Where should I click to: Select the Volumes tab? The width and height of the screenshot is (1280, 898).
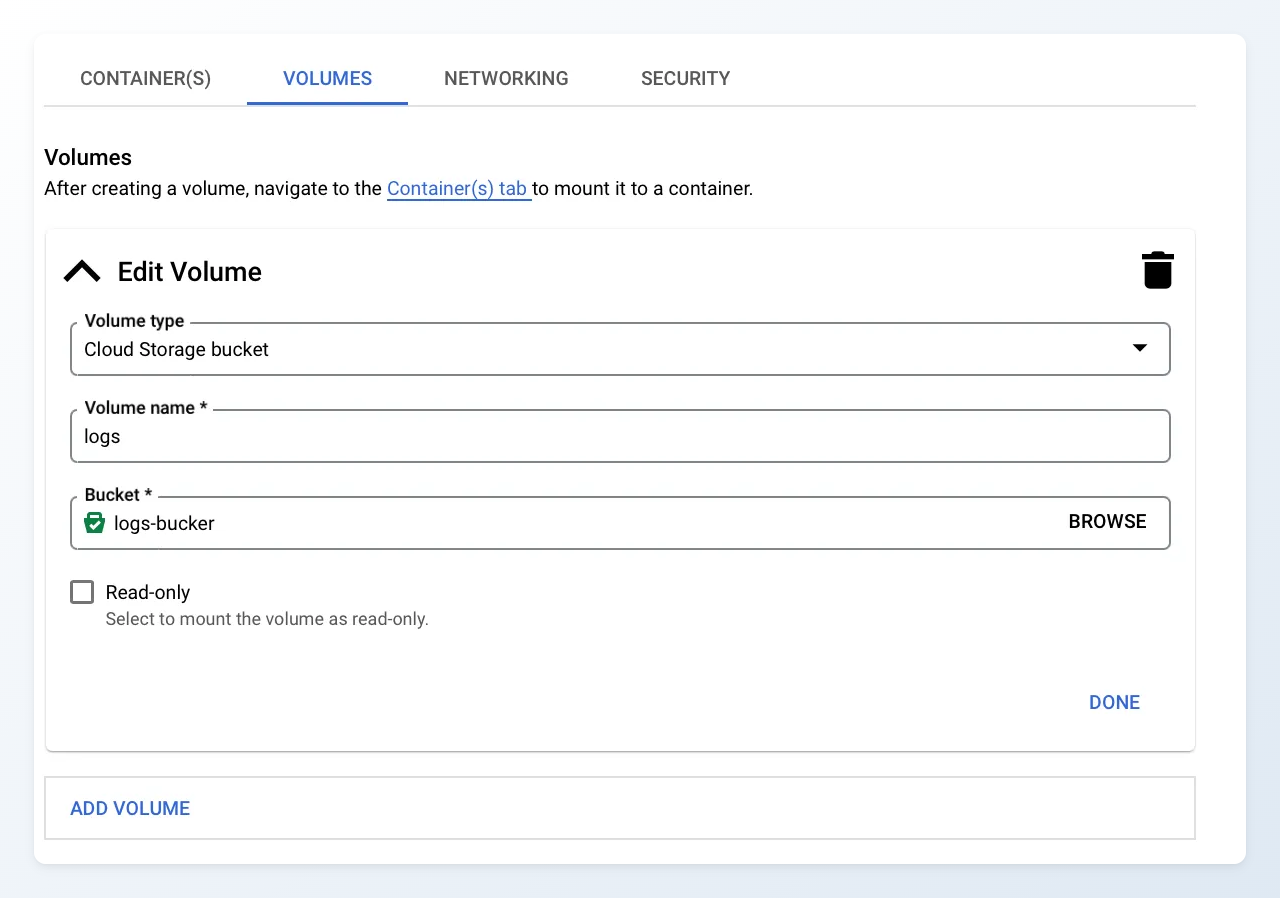[328, 78]
